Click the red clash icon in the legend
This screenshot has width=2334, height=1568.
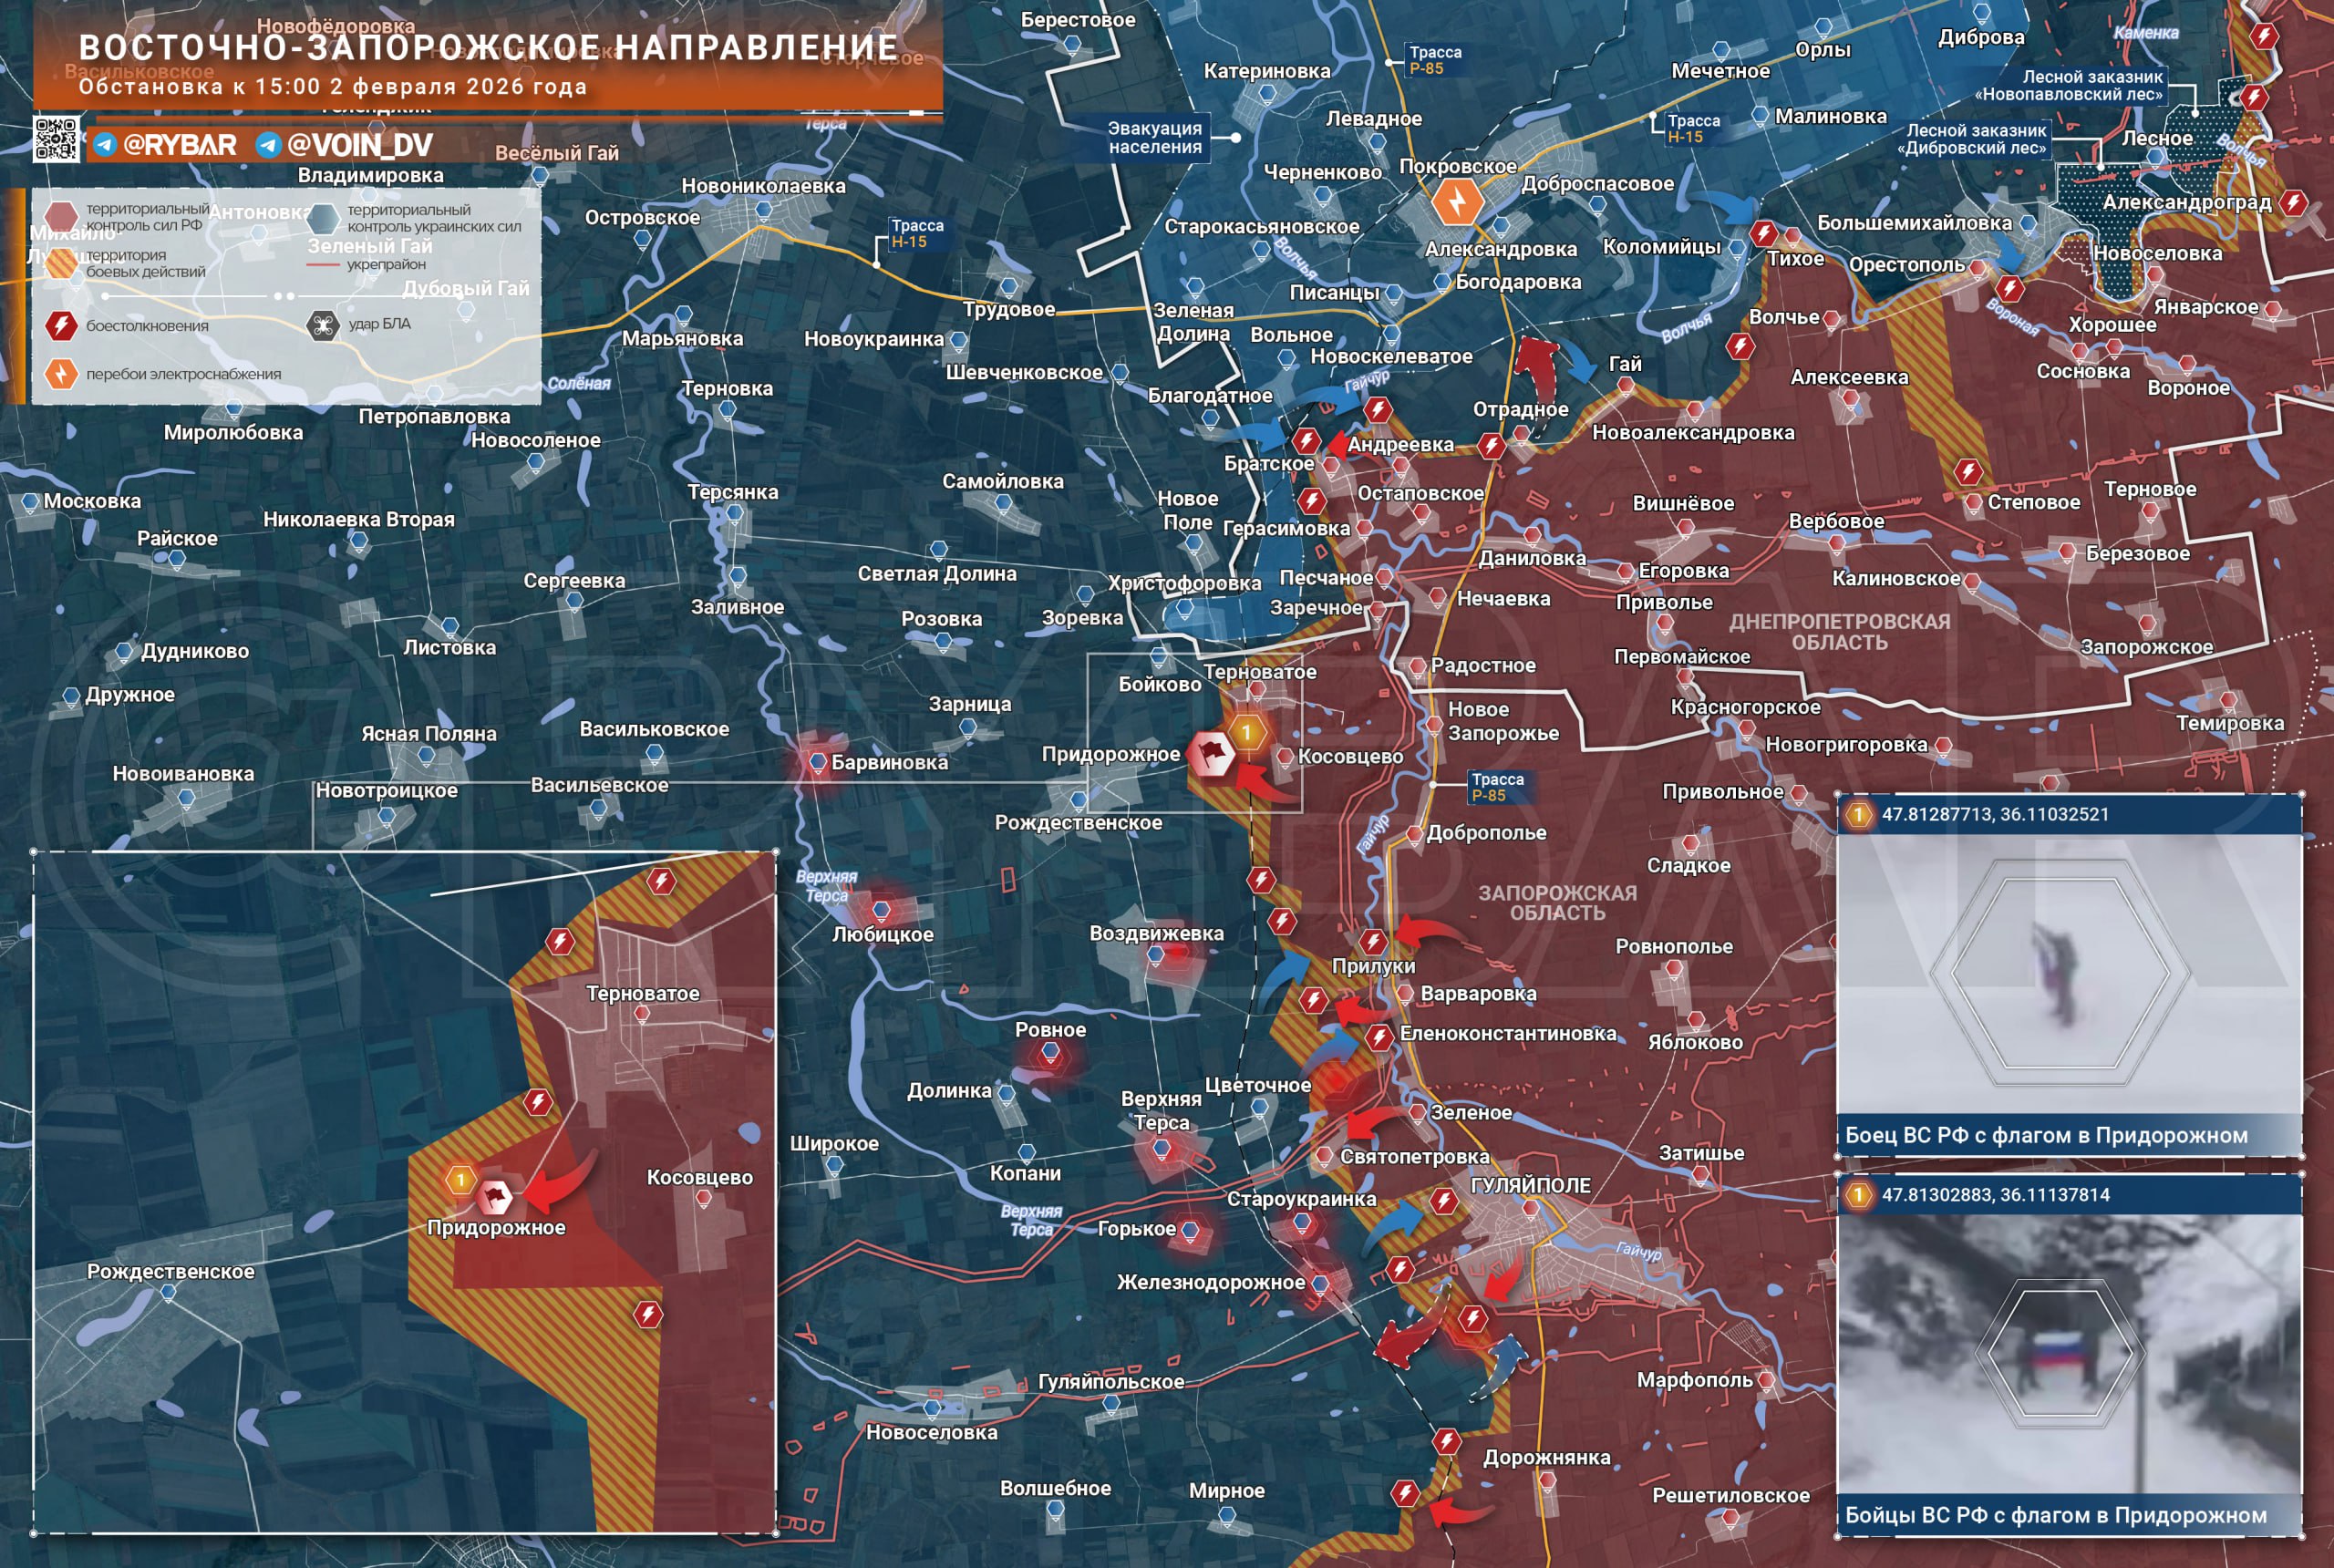point(61,325)
